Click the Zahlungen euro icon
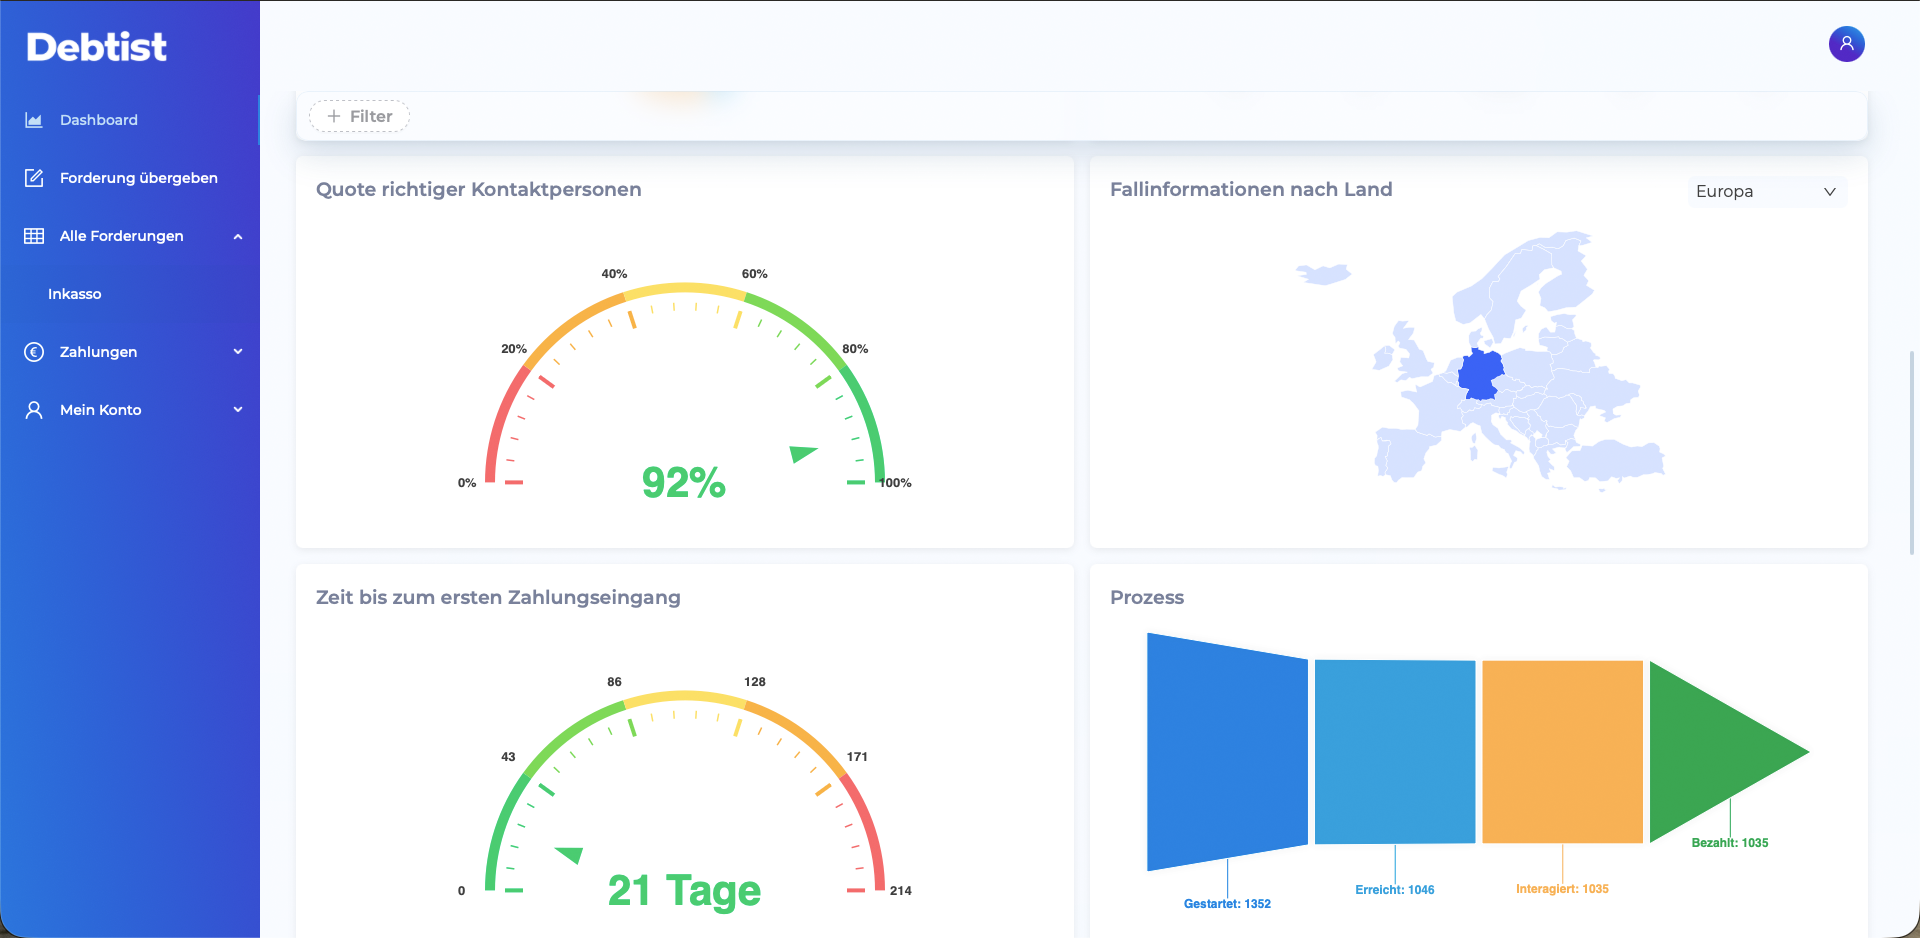Viewport: 1920px width, 938px height. coord(34,352)
